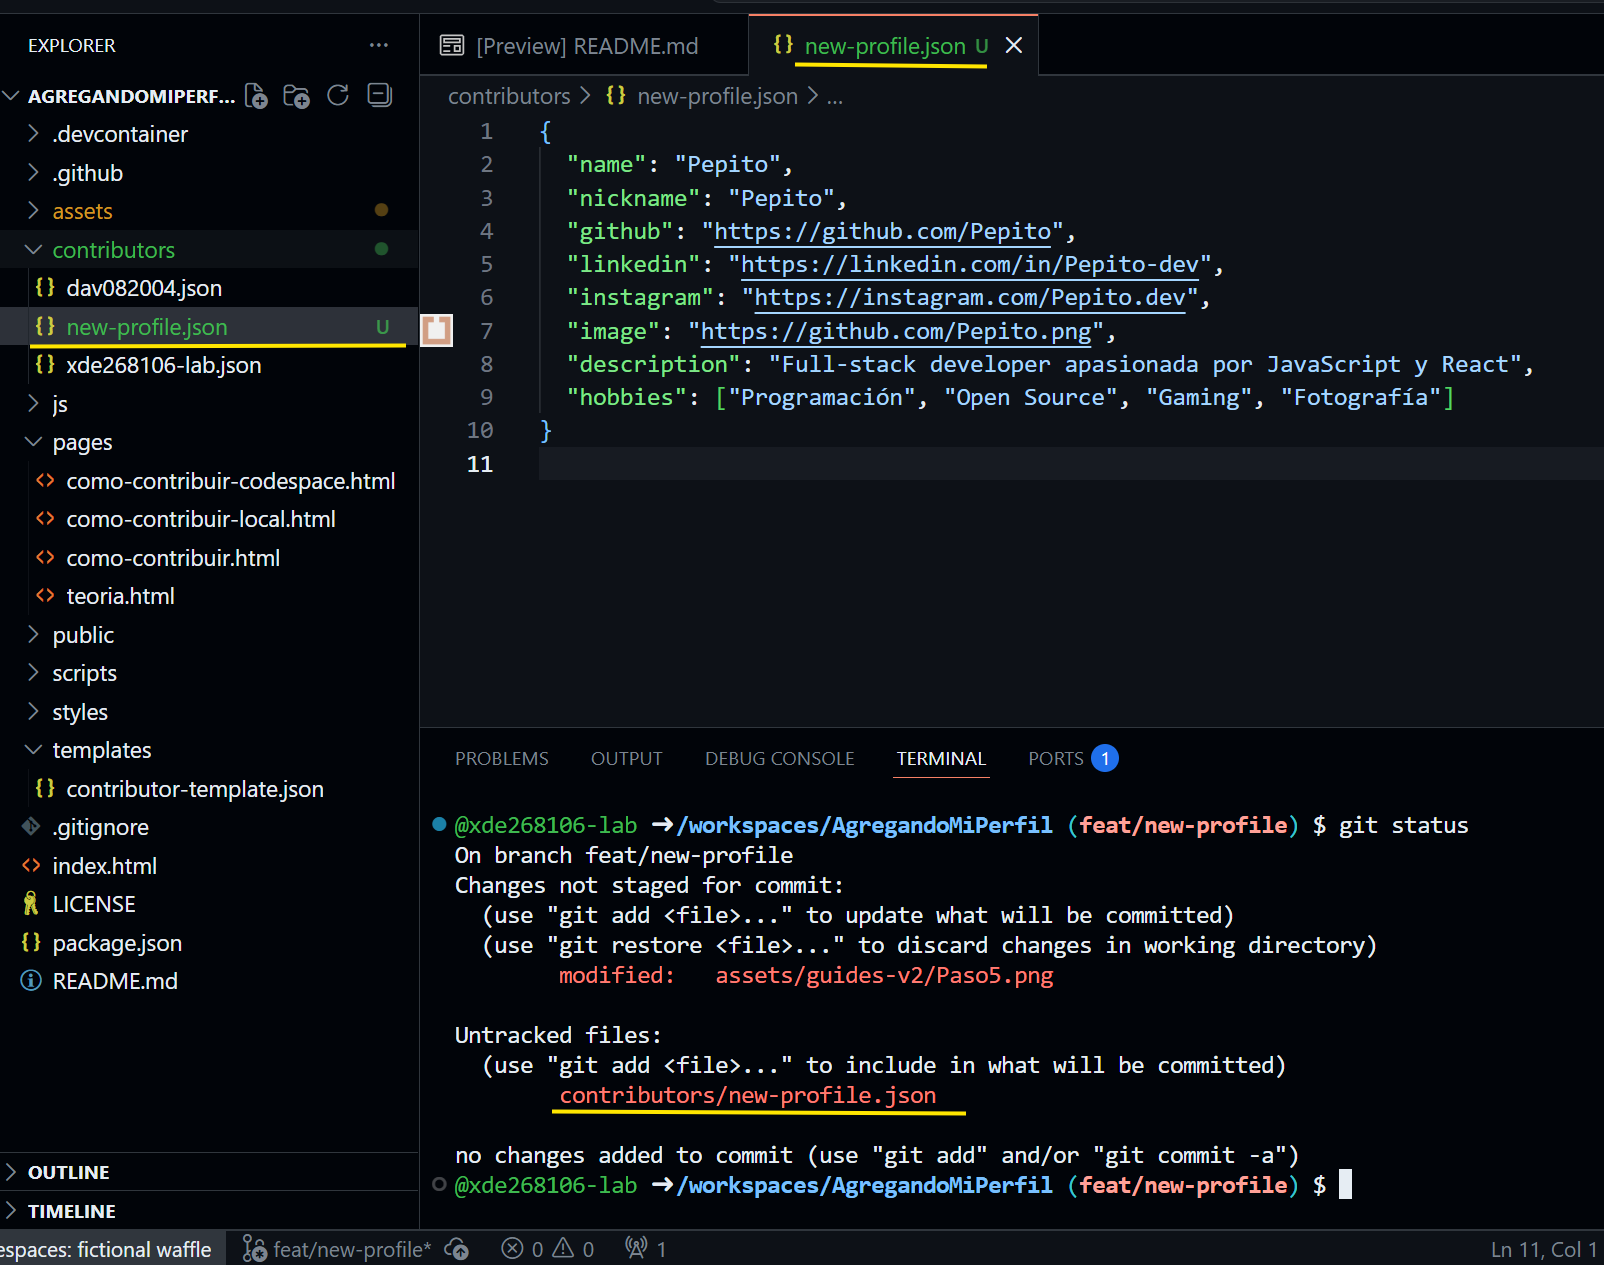
Task: Click the Ln 11, Col 1 indicator
Action: click(x=1543, y=1248)
